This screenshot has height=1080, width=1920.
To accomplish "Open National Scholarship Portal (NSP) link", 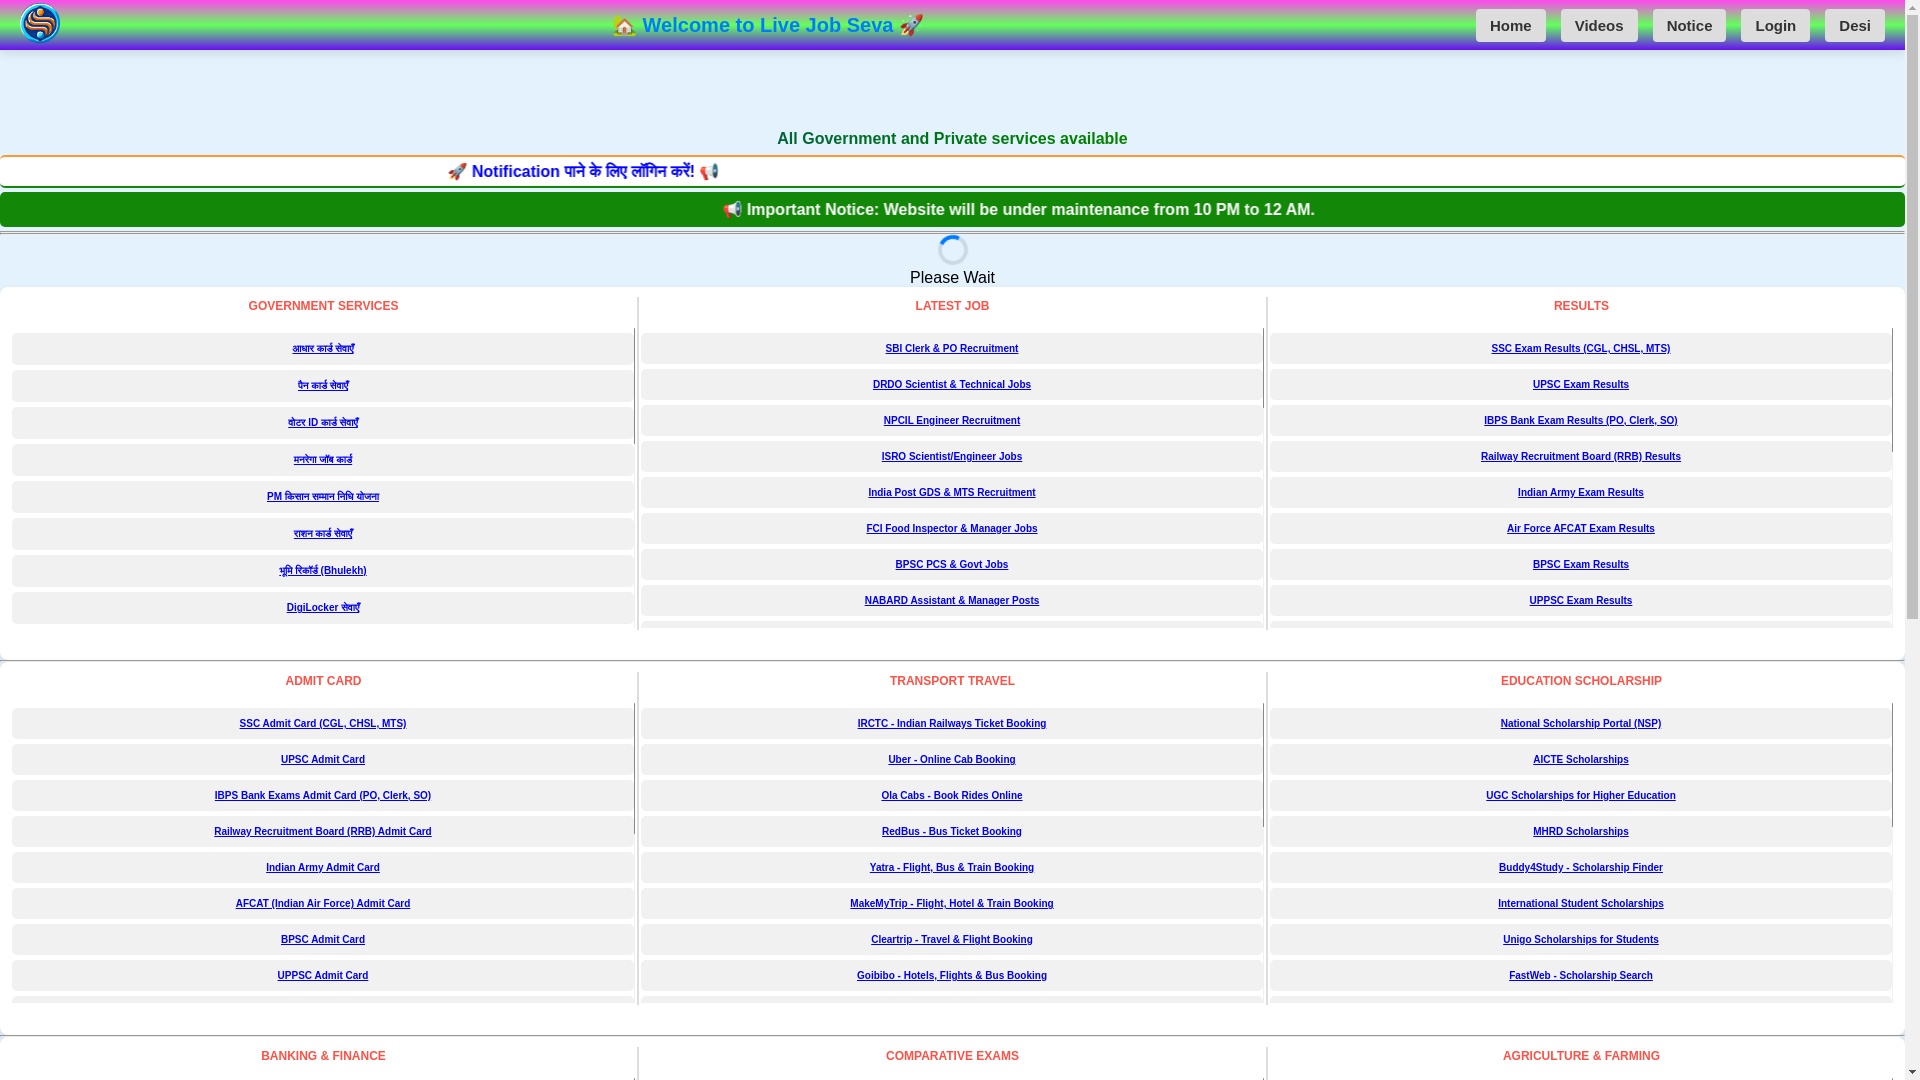I will point(1580,724).
